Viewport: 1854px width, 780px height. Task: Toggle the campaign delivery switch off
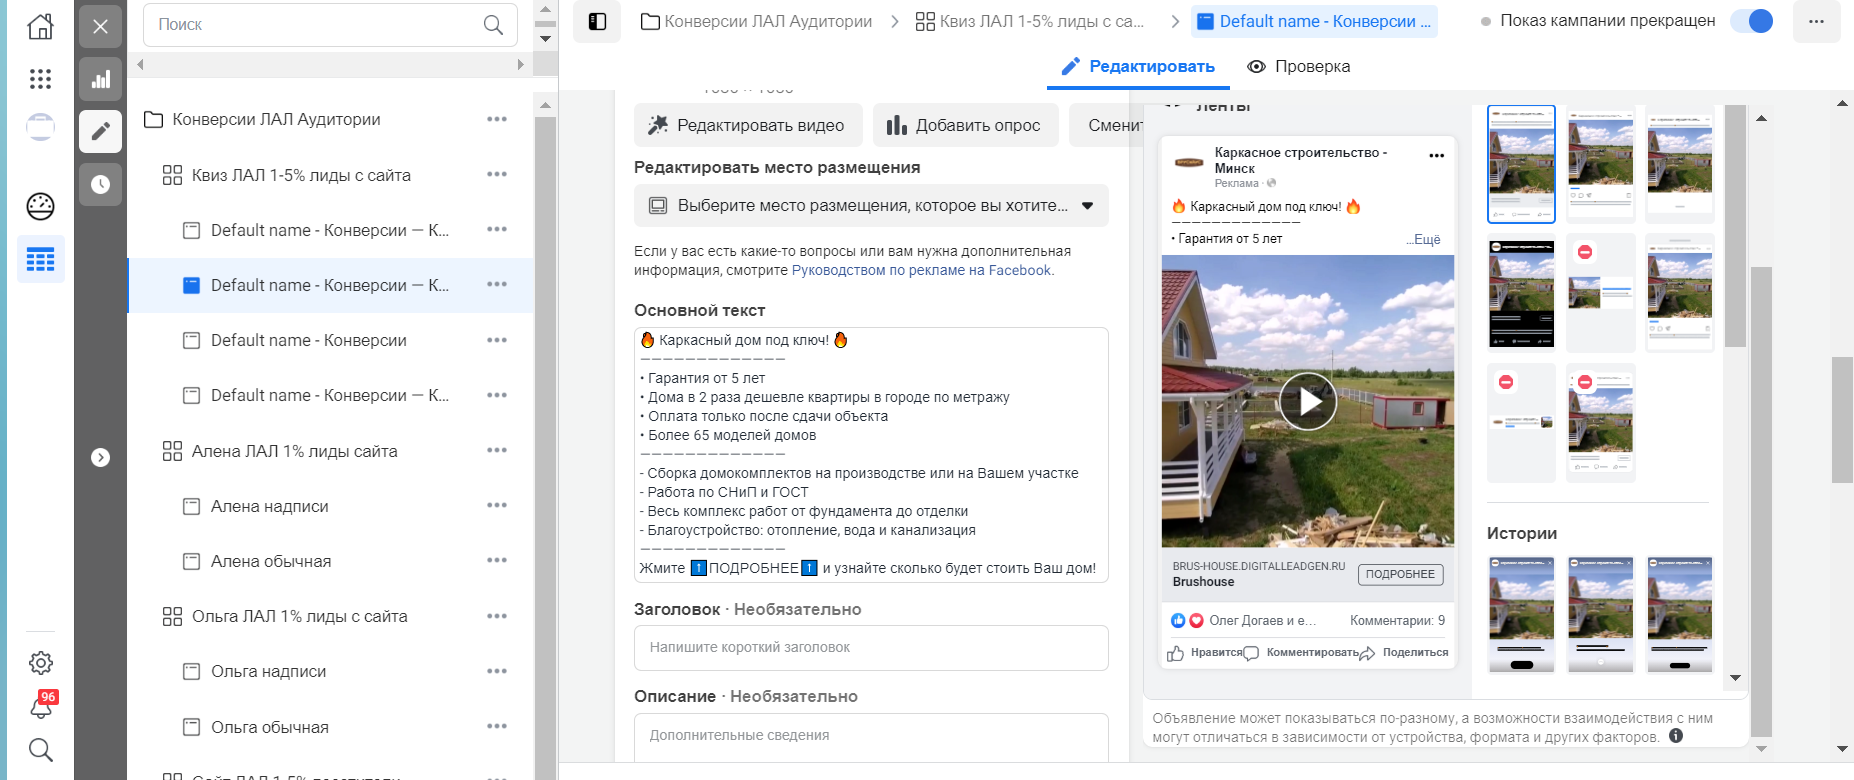tap(1752, 21)
